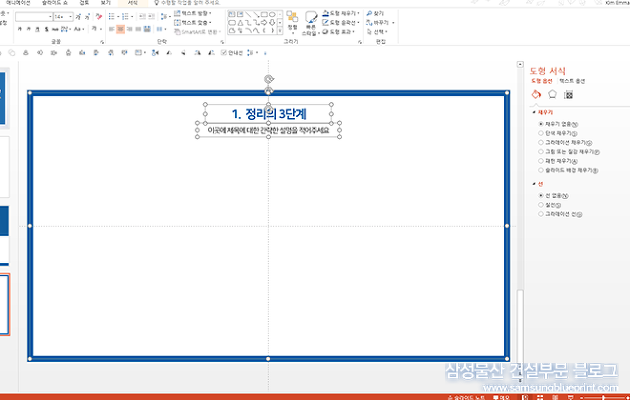Viewport: 630px width, 400px height.
Task: Open Shape Outline (도형 윤곽선) dropdown
Action: [x=341, y=22]
